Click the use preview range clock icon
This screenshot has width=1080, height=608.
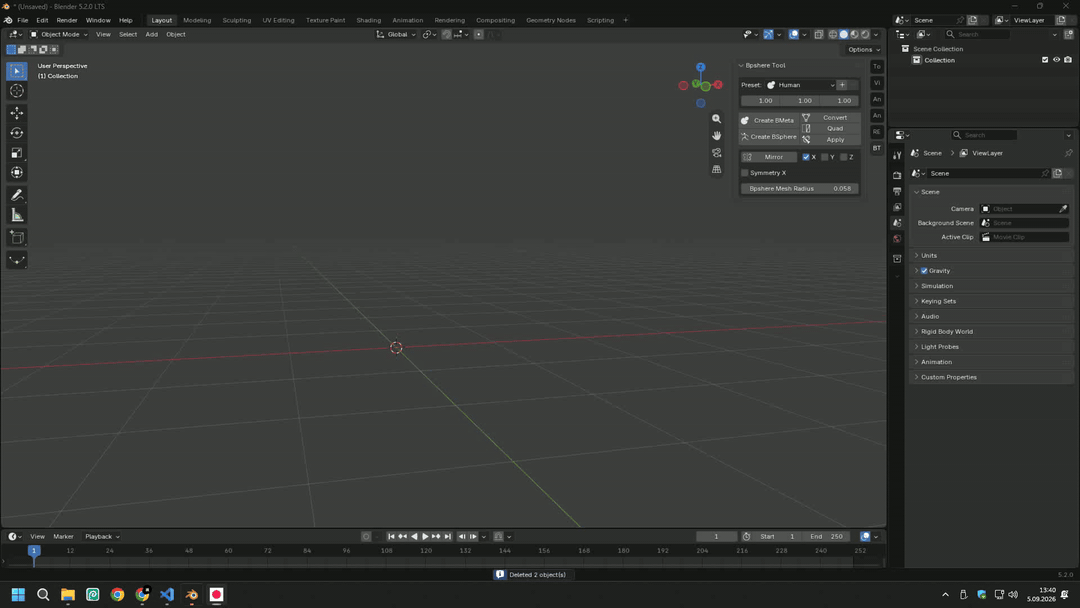pos(746,536)
